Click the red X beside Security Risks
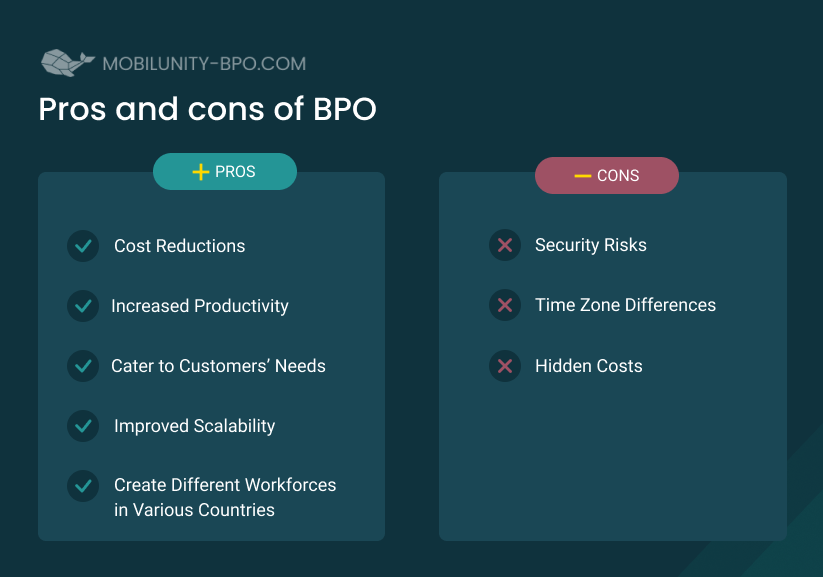 (x=505, y=245)
